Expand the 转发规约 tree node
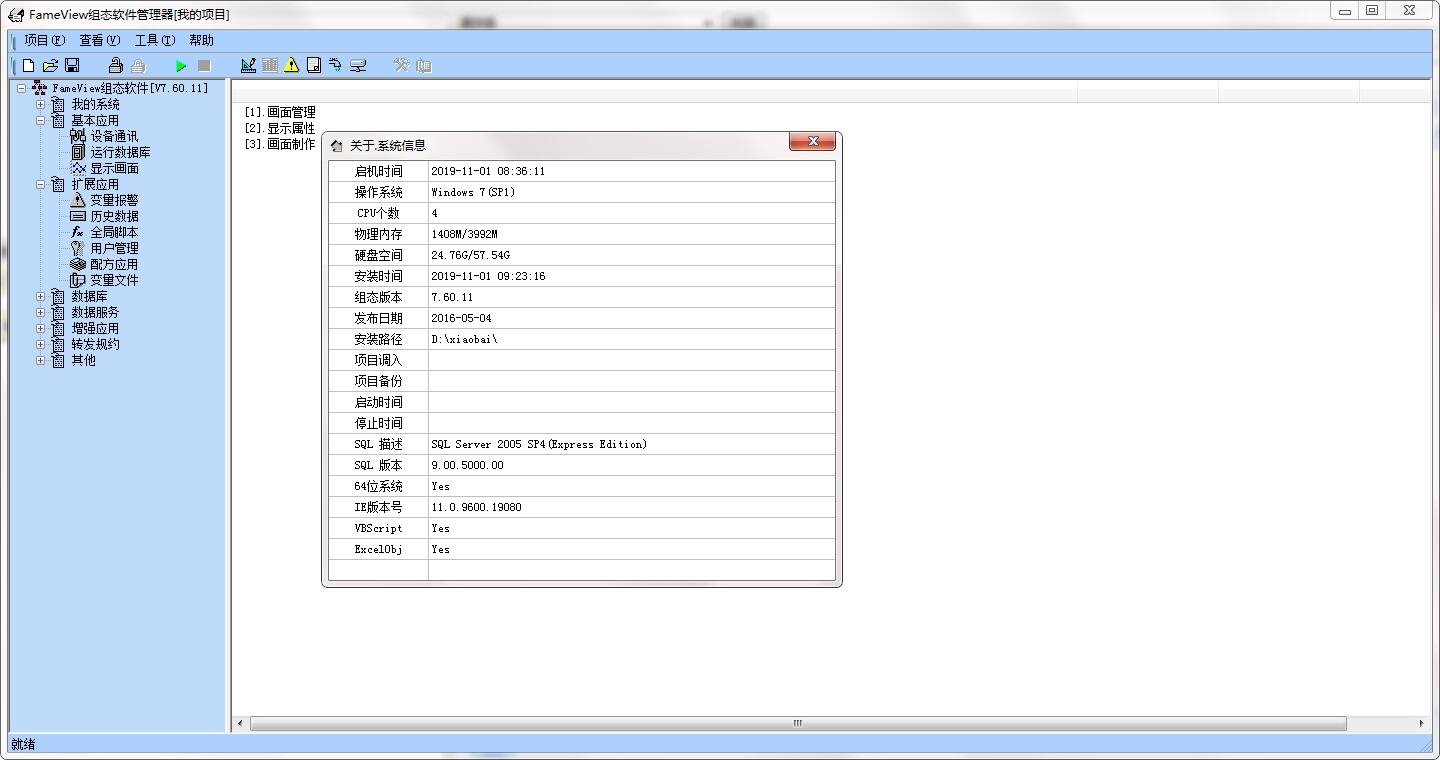 click(x=41, y=344)
